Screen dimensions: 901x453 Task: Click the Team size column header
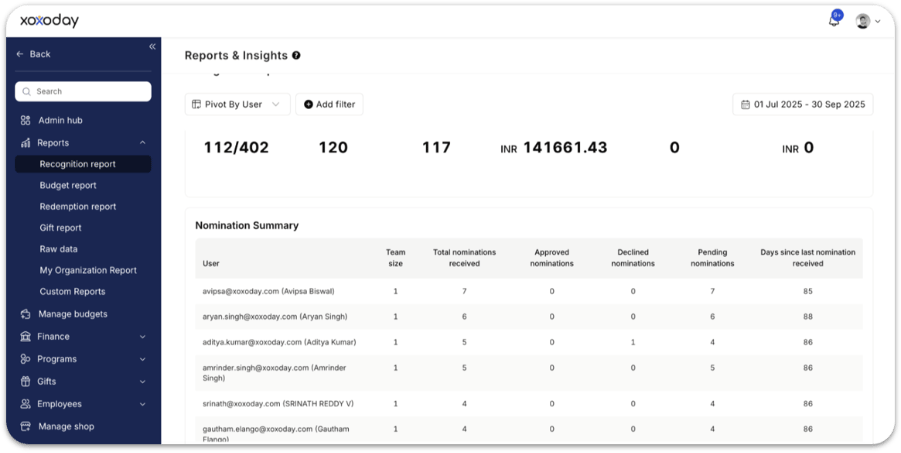tap(395, 258)
